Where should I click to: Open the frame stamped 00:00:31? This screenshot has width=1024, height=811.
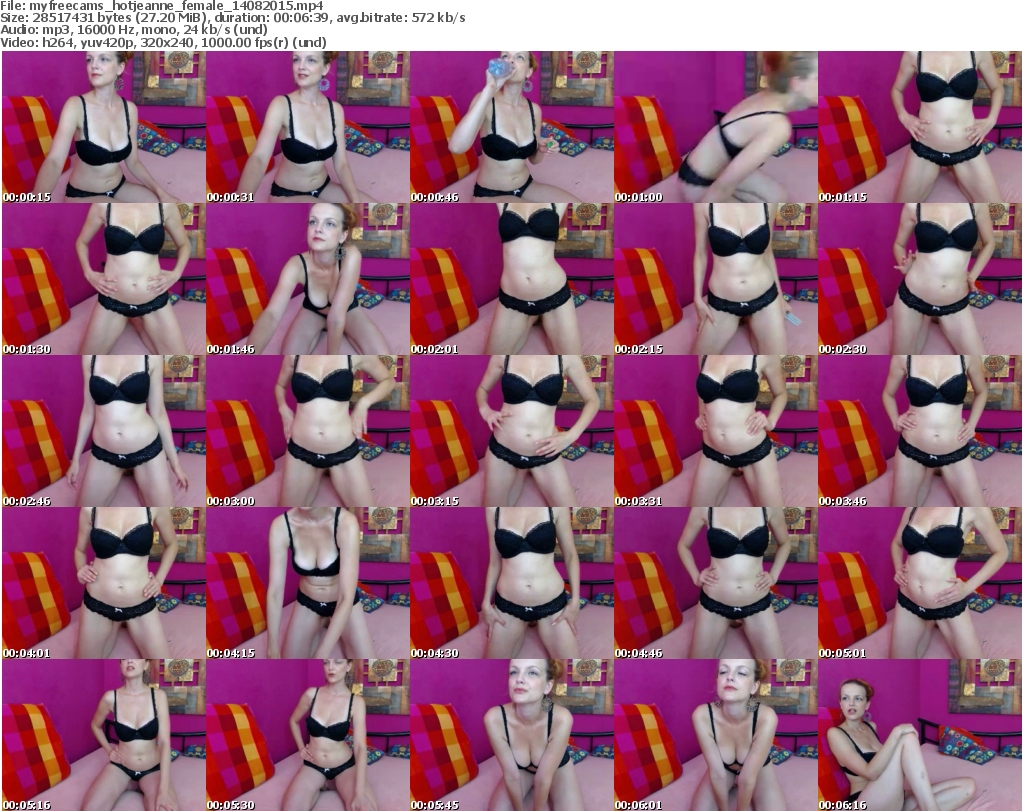coord(308,127)
